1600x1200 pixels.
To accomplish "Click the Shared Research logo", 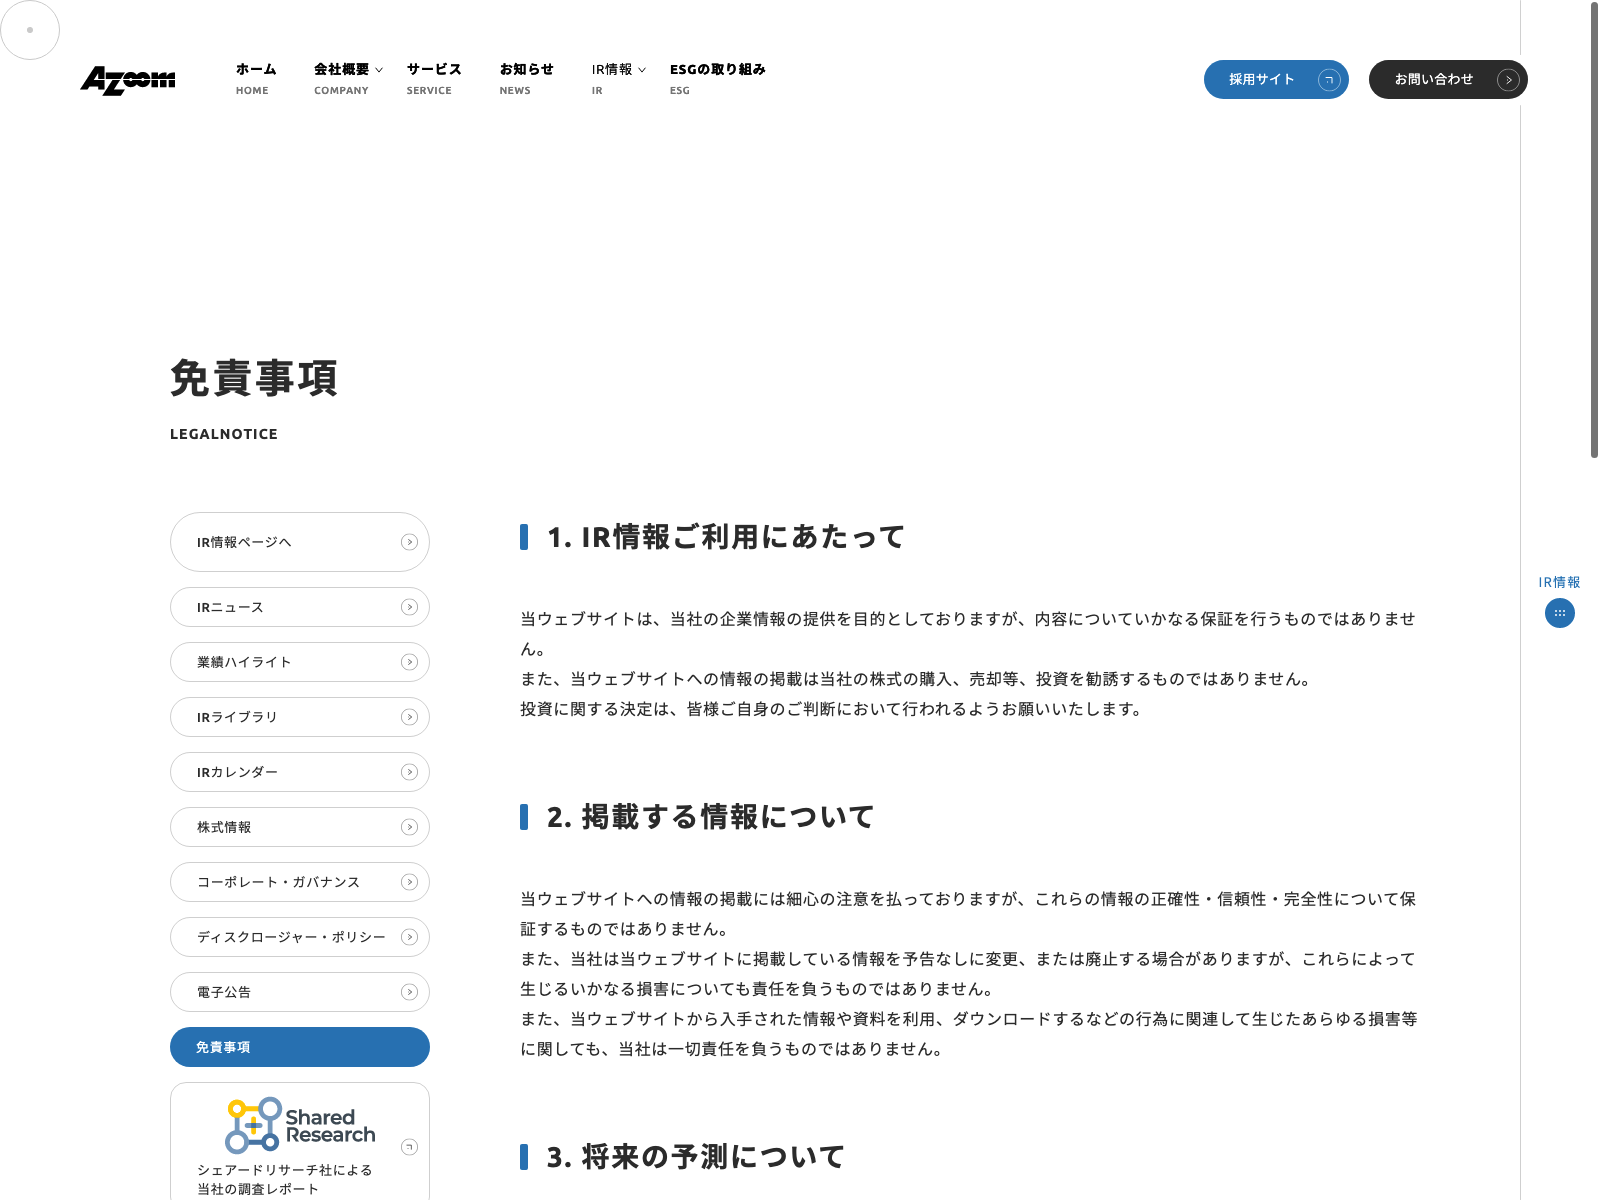I will [300, 1126].
